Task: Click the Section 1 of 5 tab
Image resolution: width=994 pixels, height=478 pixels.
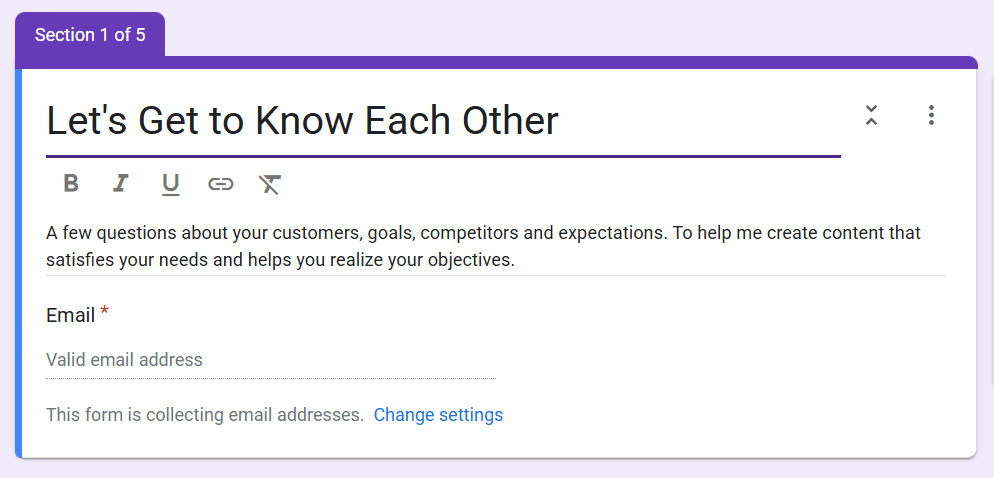Action: [90, 35]
